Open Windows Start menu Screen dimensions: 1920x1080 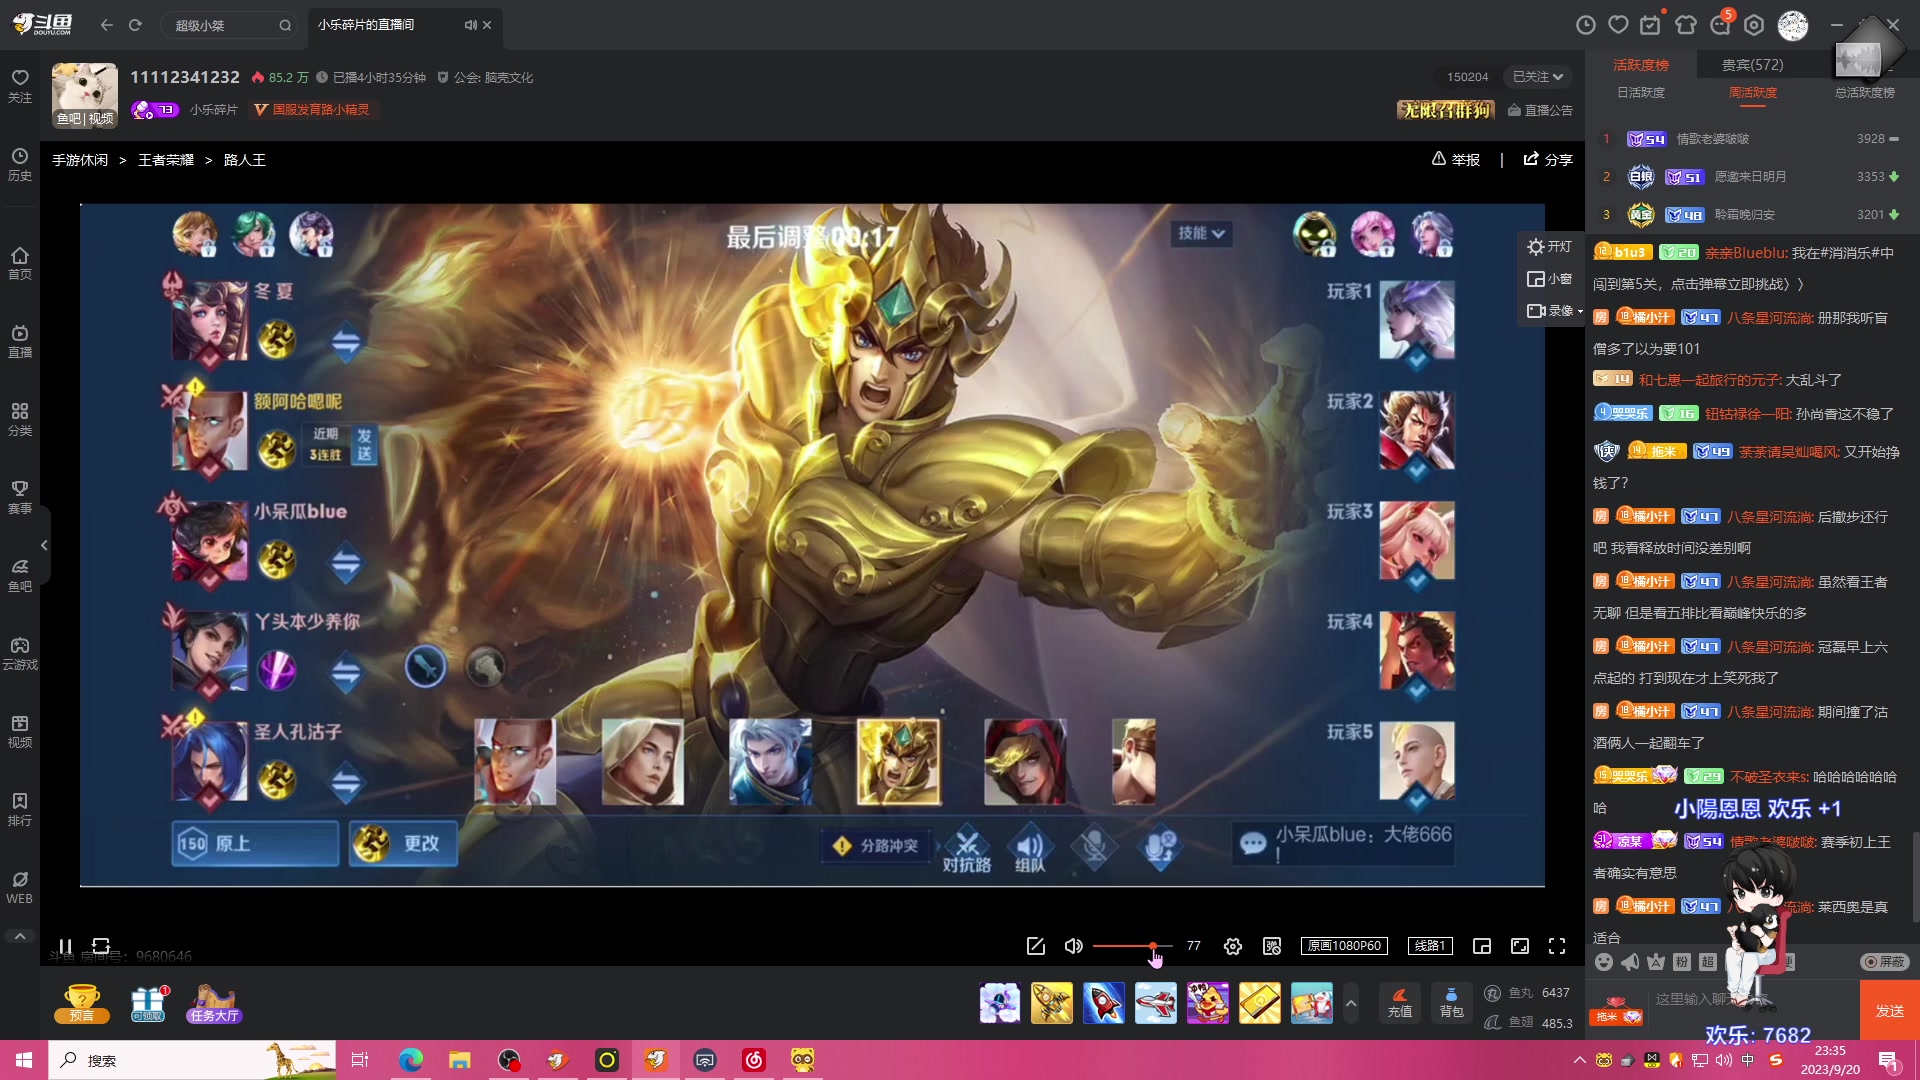(x=24, y=1060)
